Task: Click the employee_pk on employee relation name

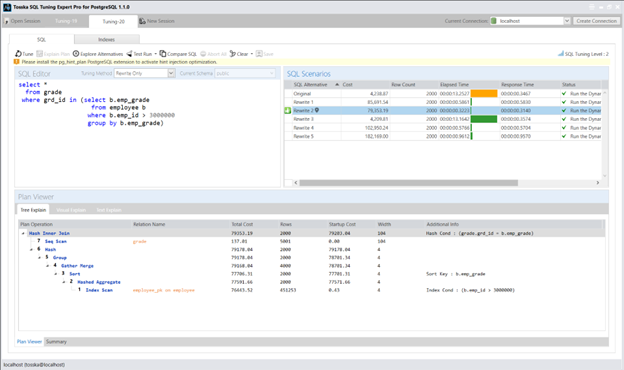Action: (x=164, y=290)
